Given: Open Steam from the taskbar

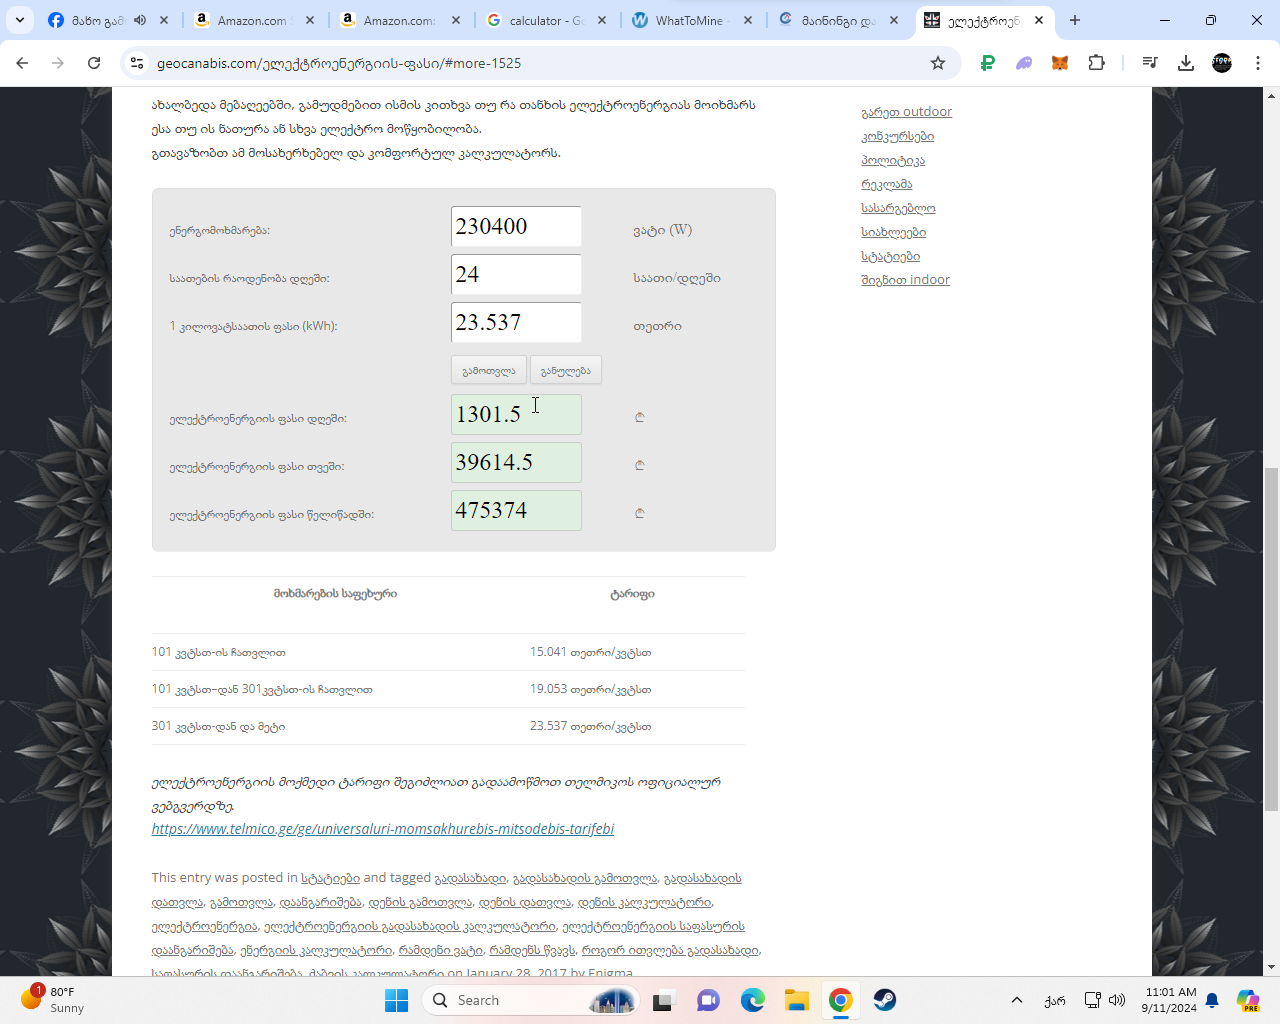Looking at the screenshot, I should click(x=884, y=1000).
